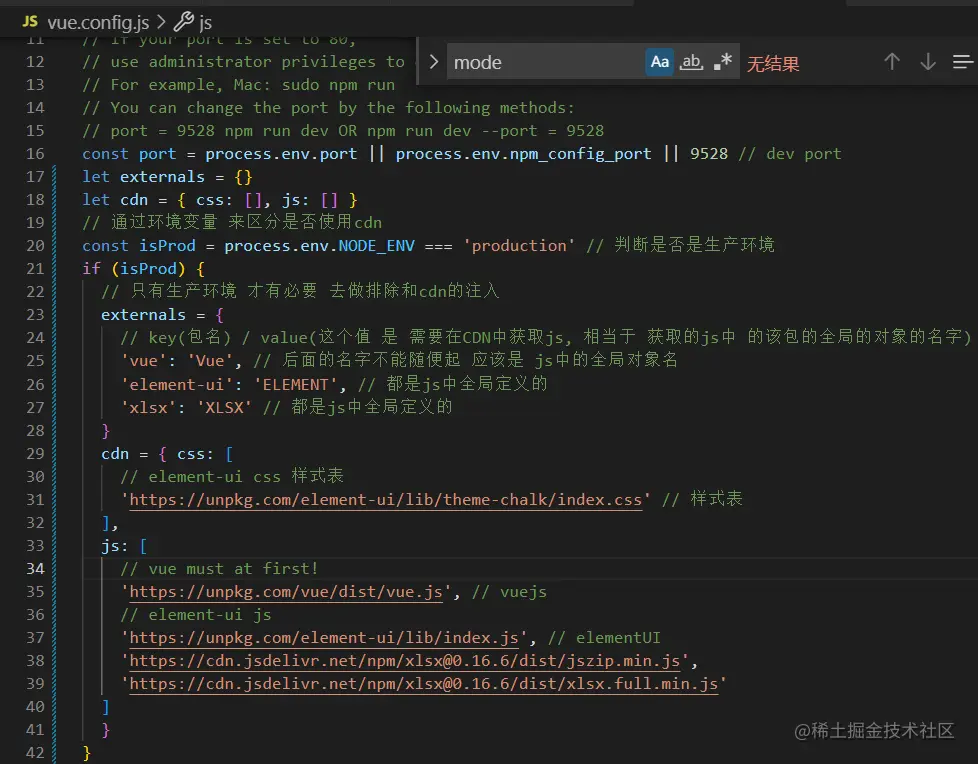The height and width of the screenshot is (764, 978).
Task: Open the unpkg element-ui index.js link
Action: [x=320, y=637]
